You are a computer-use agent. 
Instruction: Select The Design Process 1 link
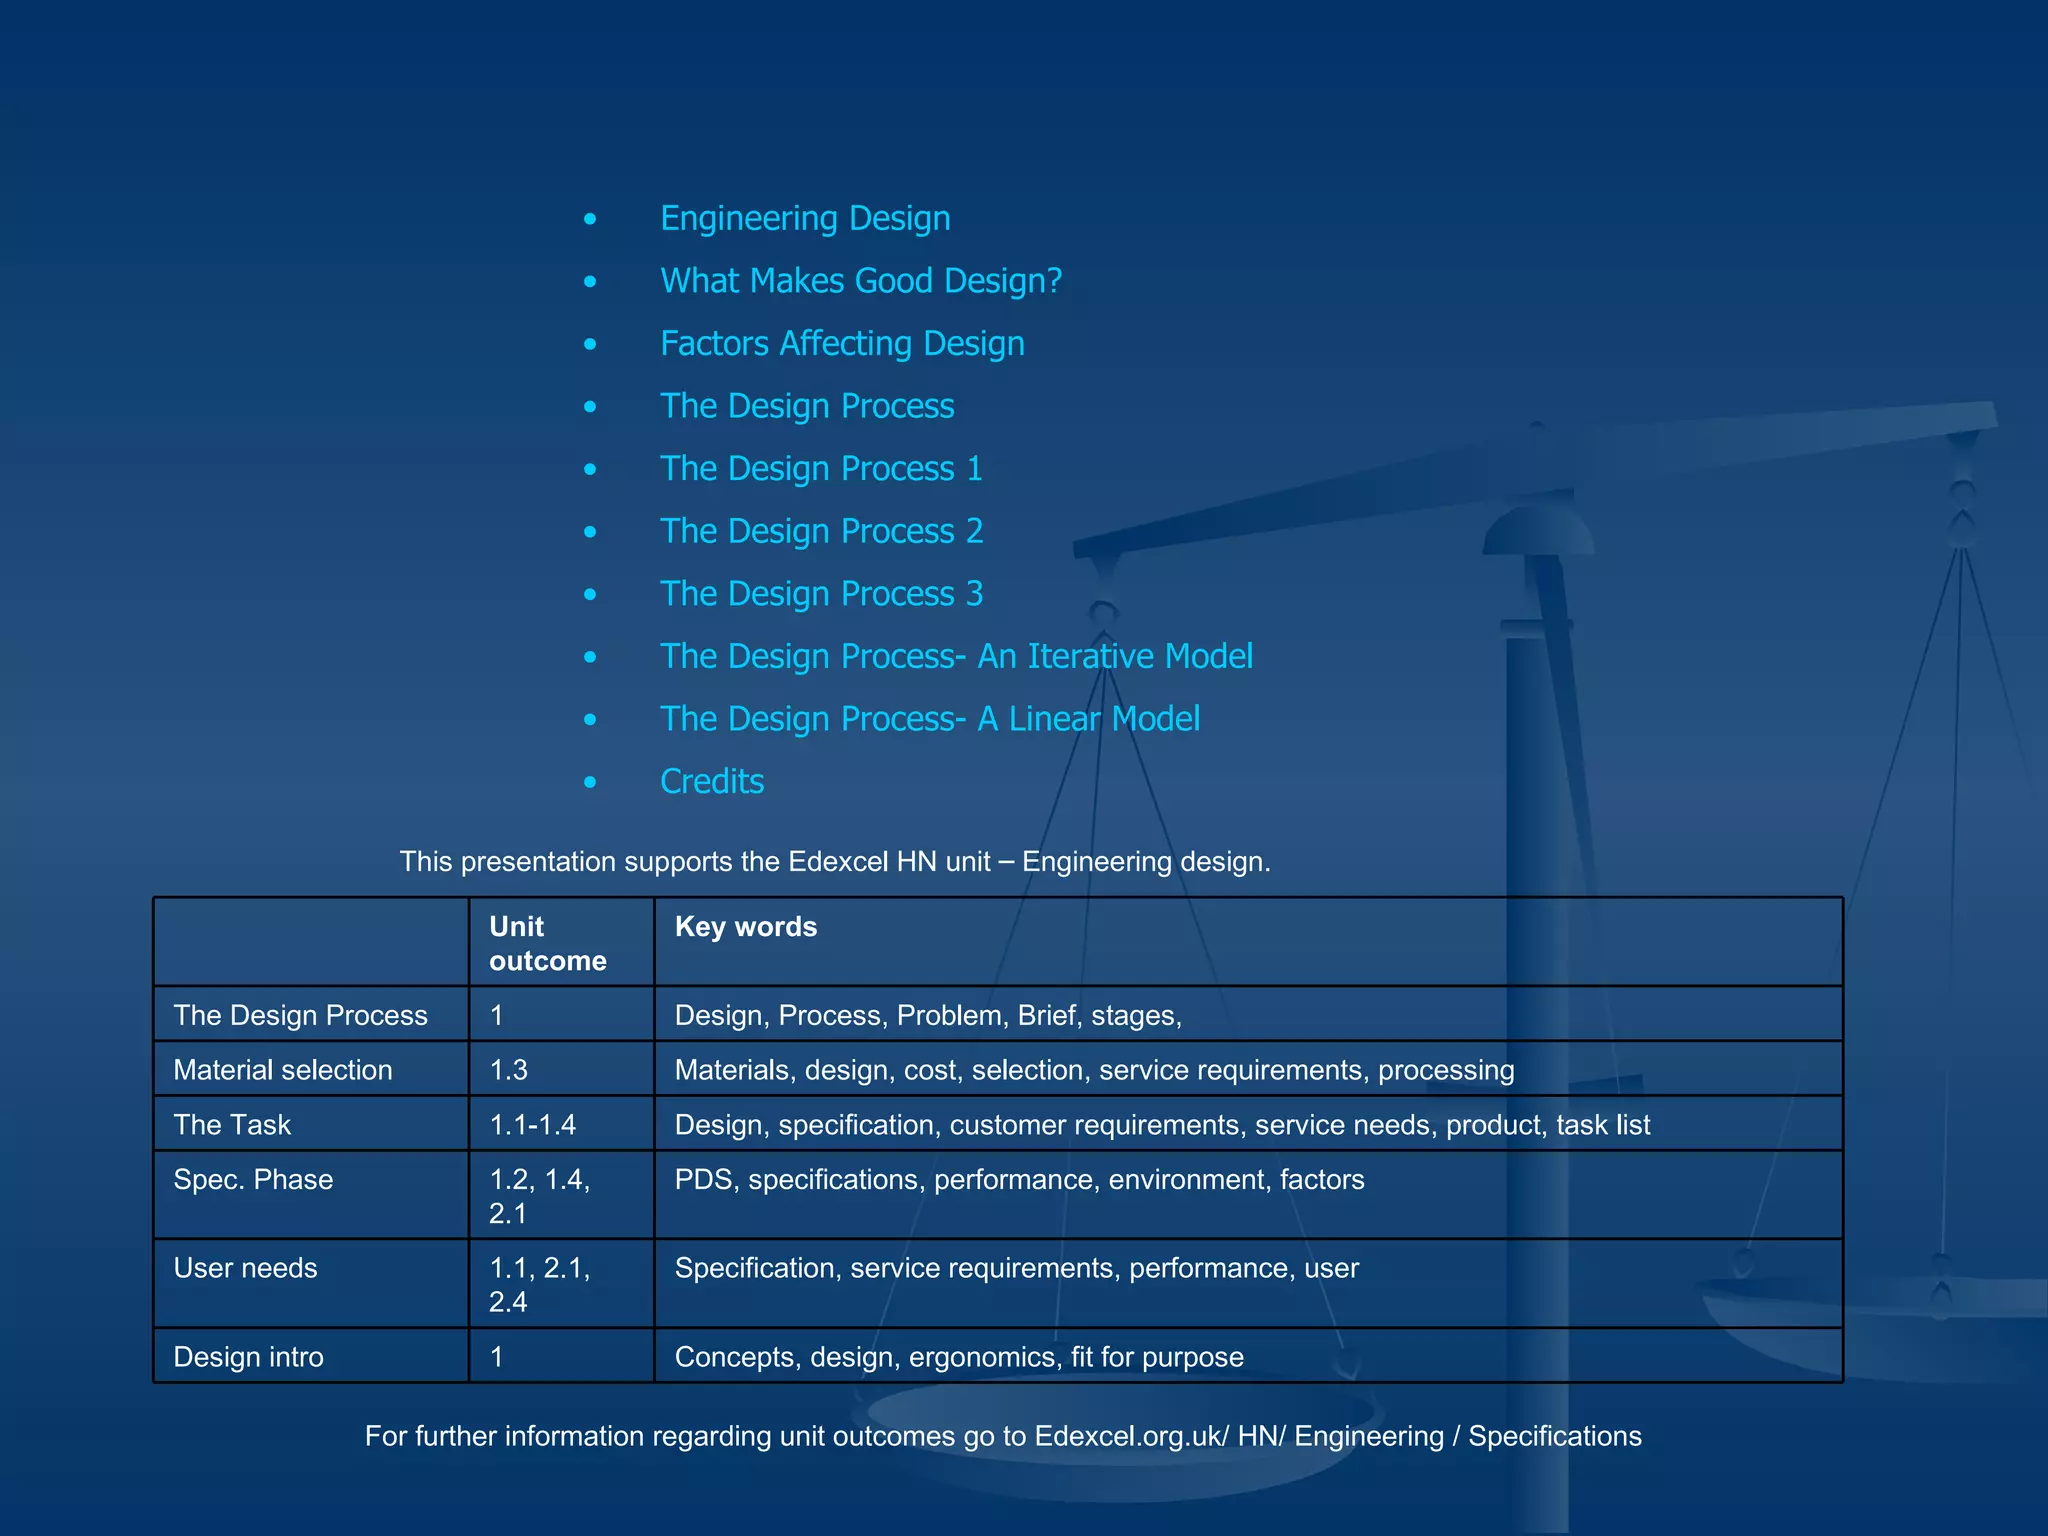[821, 469]
